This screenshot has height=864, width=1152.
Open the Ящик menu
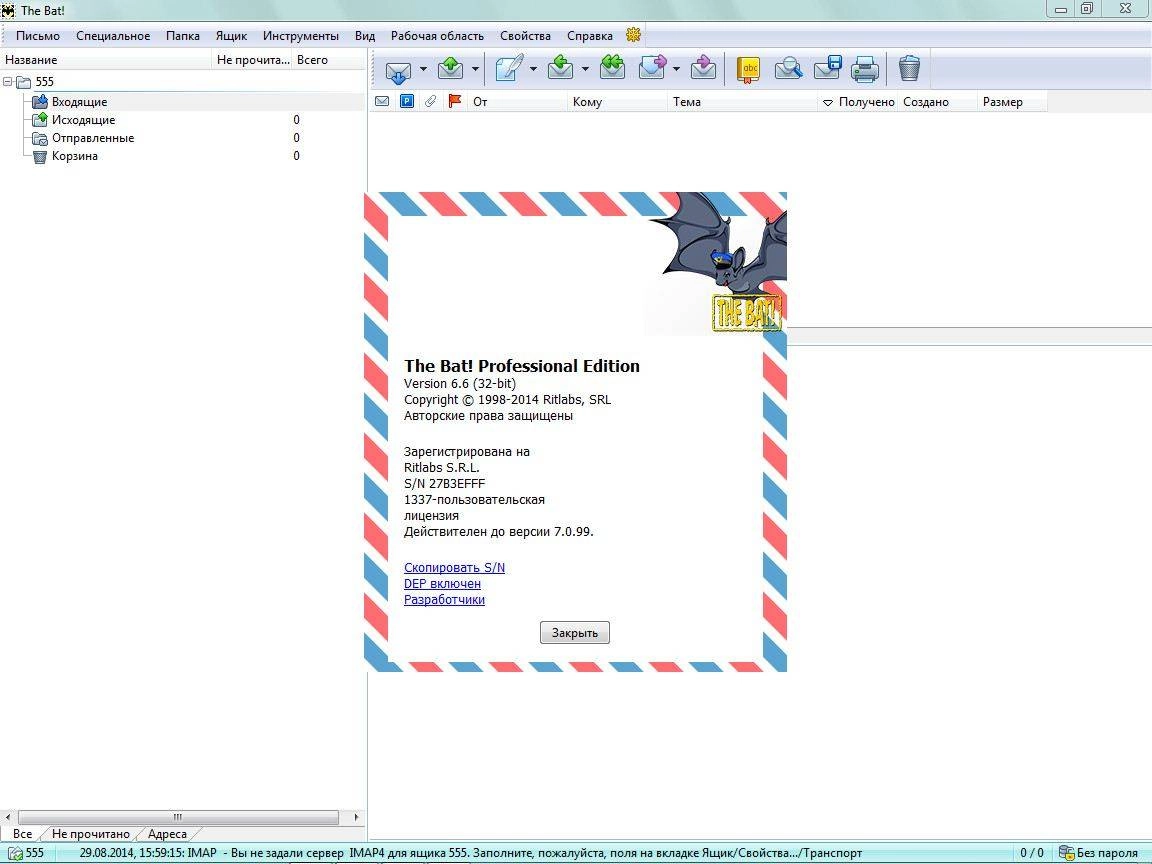tap(231, 35)
